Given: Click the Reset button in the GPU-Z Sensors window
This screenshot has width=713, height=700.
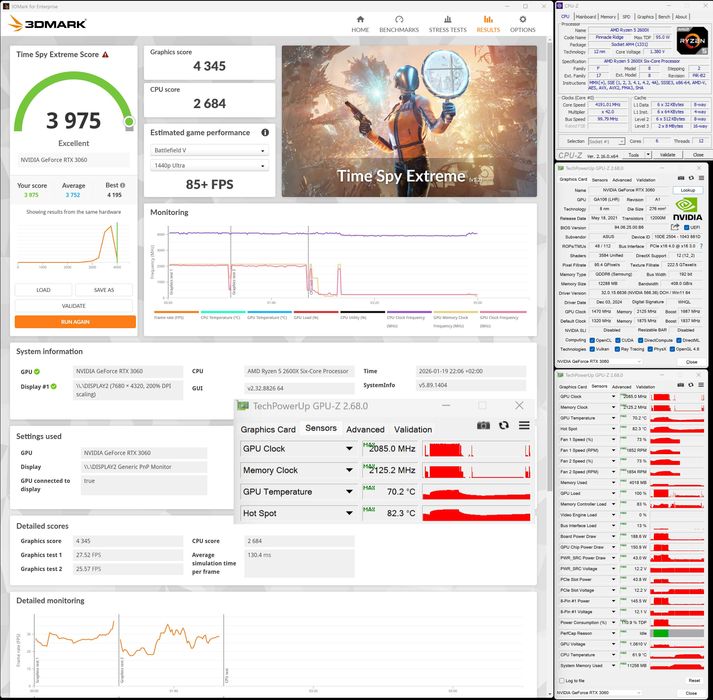Looking at the screenshot, I should (x=694, y=681).
